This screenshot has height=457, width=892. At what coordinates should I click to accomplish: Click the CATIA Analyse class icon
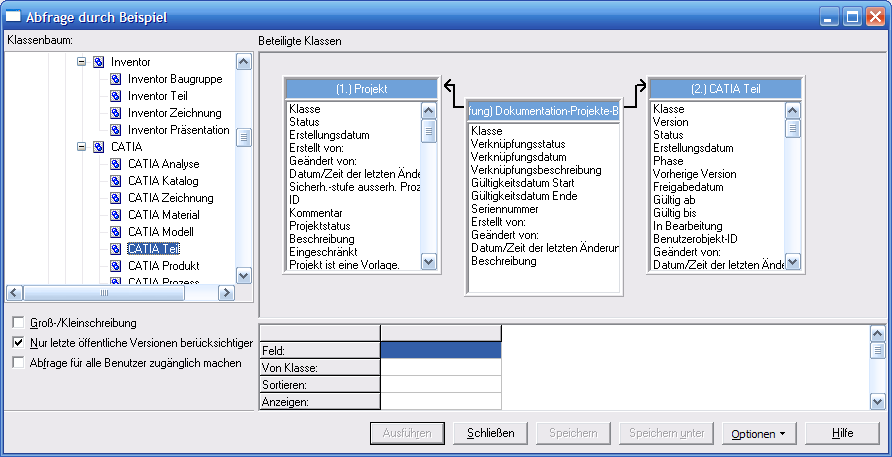(115, 164)
